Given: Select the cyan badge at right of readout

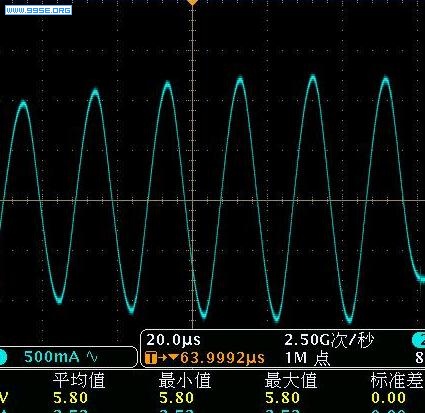Looking at the screenshot, I should (x=419, y=340).
